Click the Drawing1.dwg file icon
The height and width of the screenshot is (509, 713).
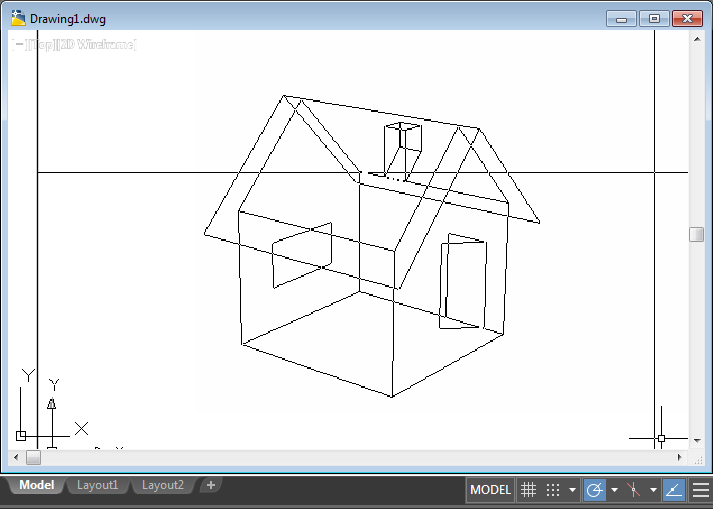(18, 18)
